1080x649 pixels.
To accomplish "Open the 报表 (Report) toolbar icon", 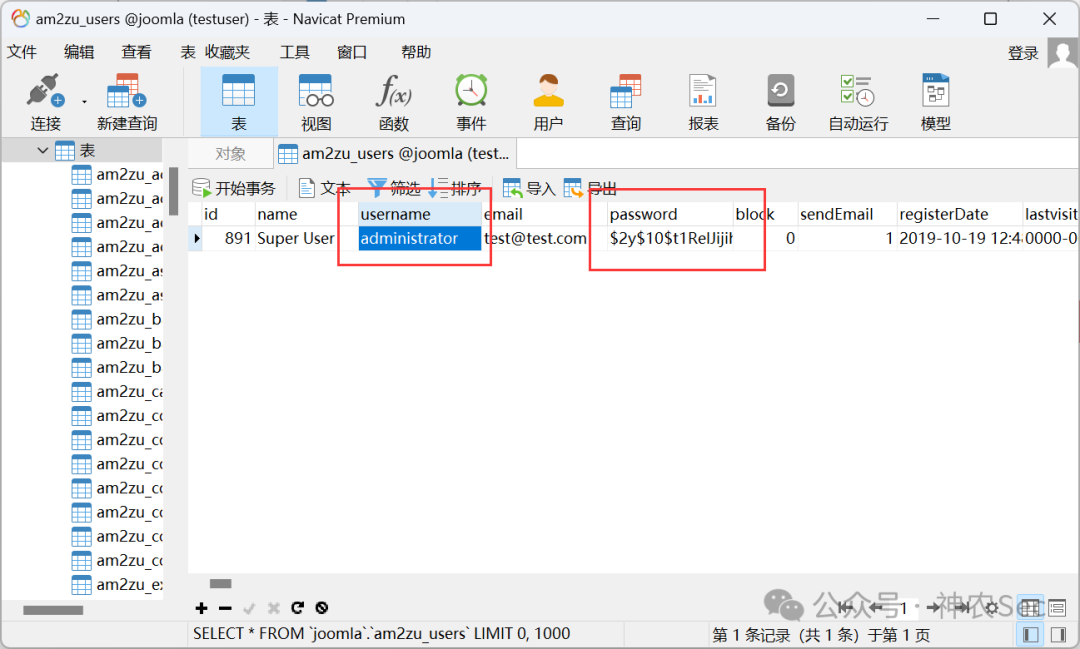I will (x=703, y=90).
